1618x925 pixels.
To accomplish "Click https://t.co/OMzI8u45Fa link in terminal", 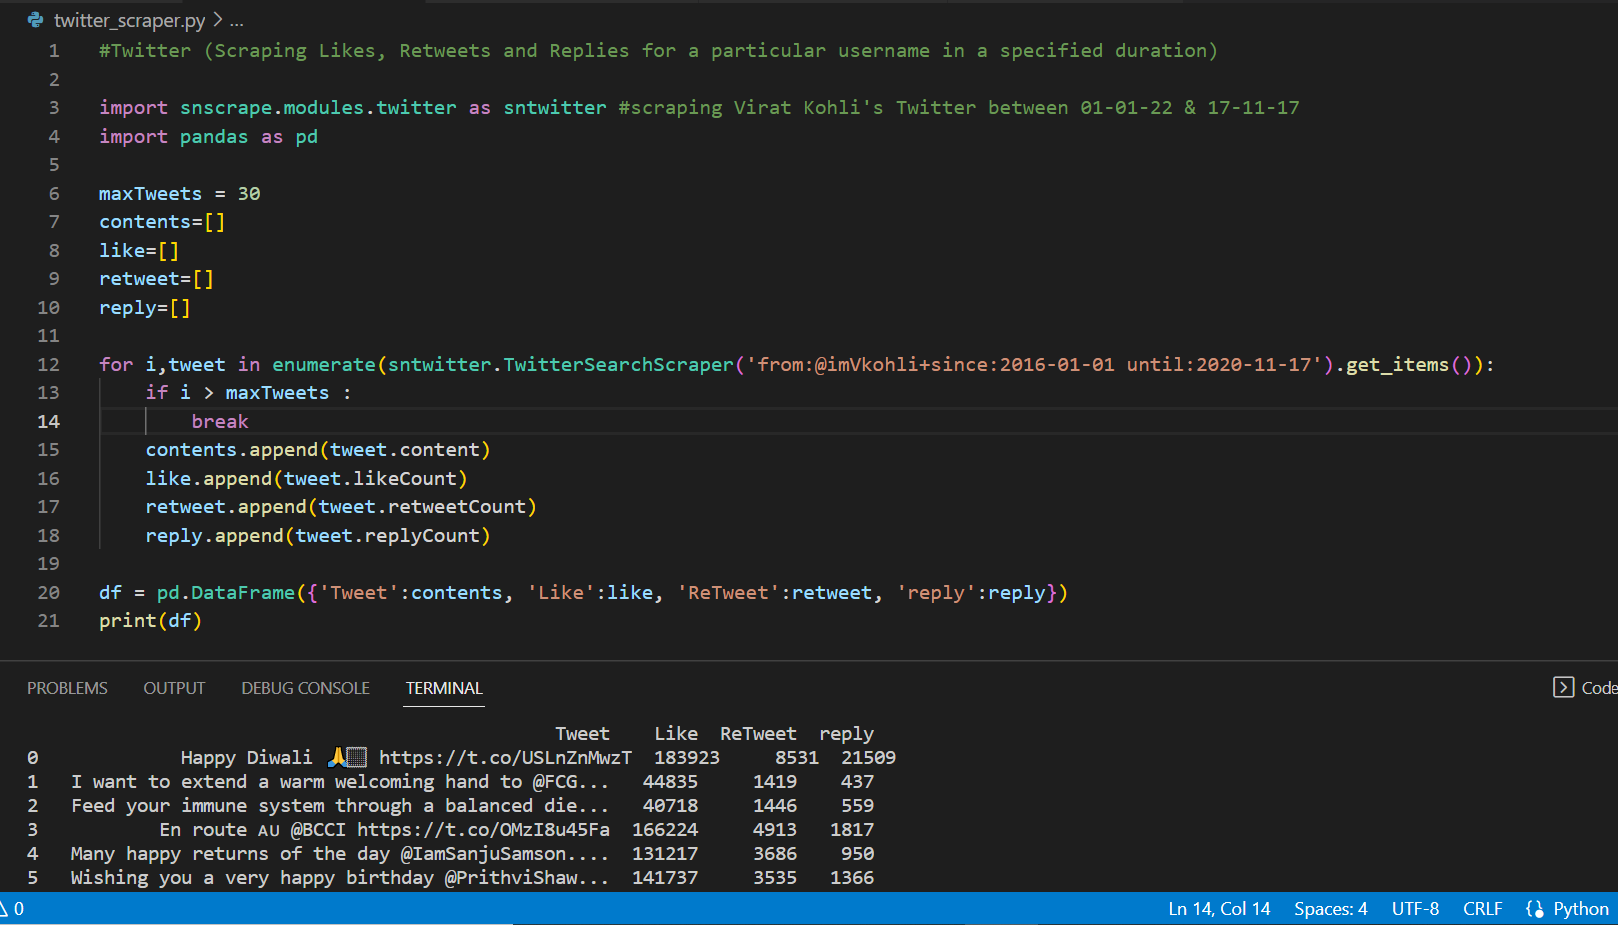I will [483, 829].
